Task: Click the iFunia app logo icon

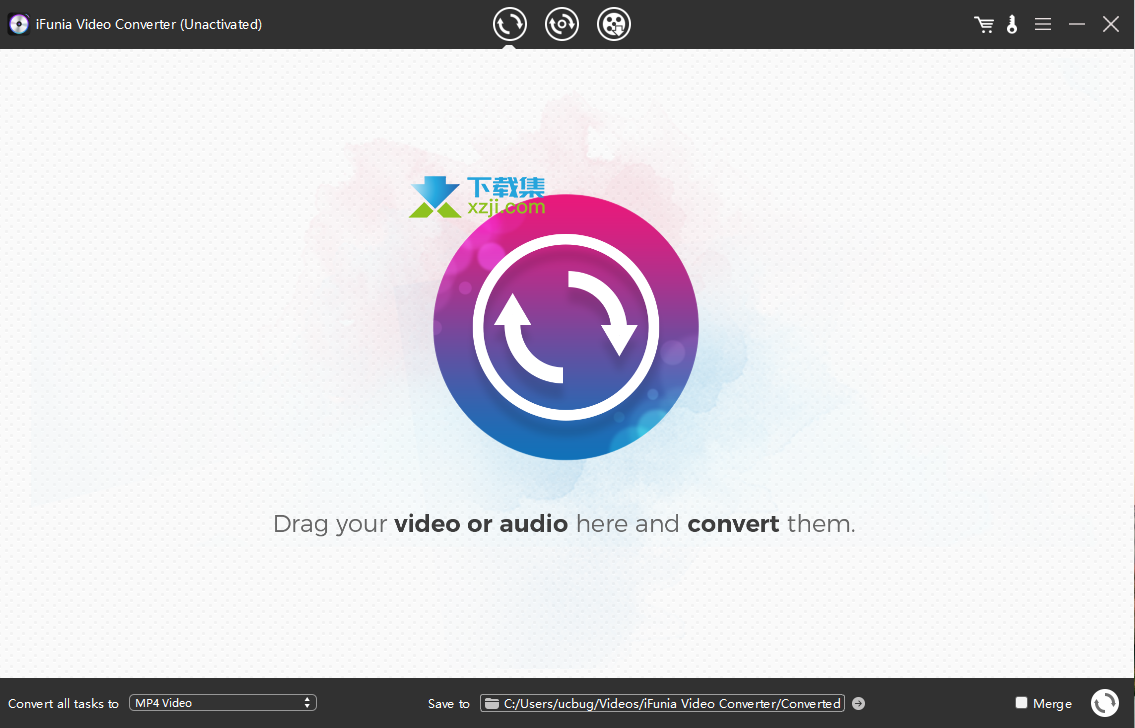Action: tap(18, 24)
